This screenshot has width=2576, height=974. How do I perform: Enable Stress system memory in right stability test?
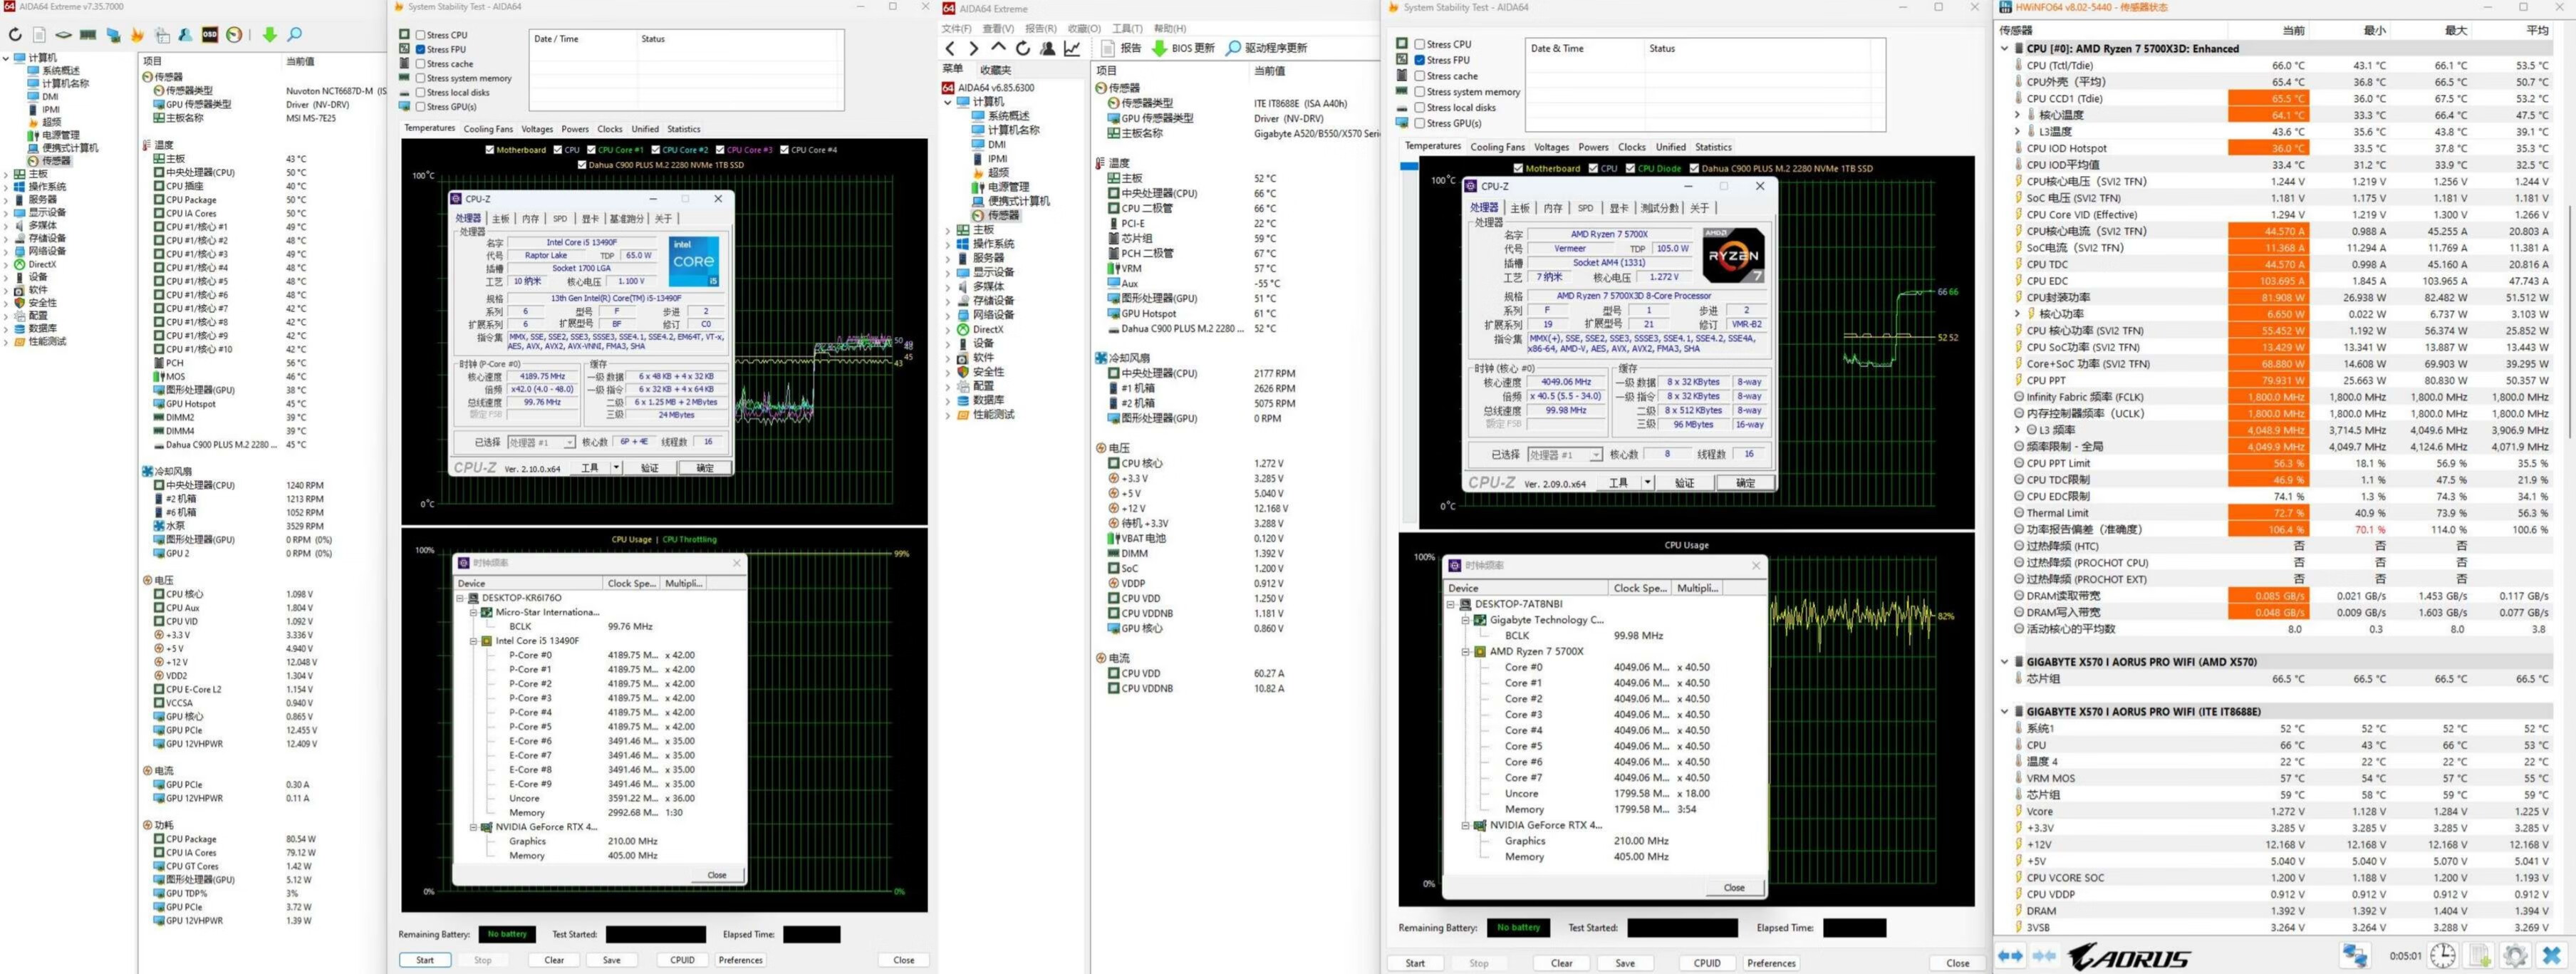pyautogui.click(x=1419, y=92)
